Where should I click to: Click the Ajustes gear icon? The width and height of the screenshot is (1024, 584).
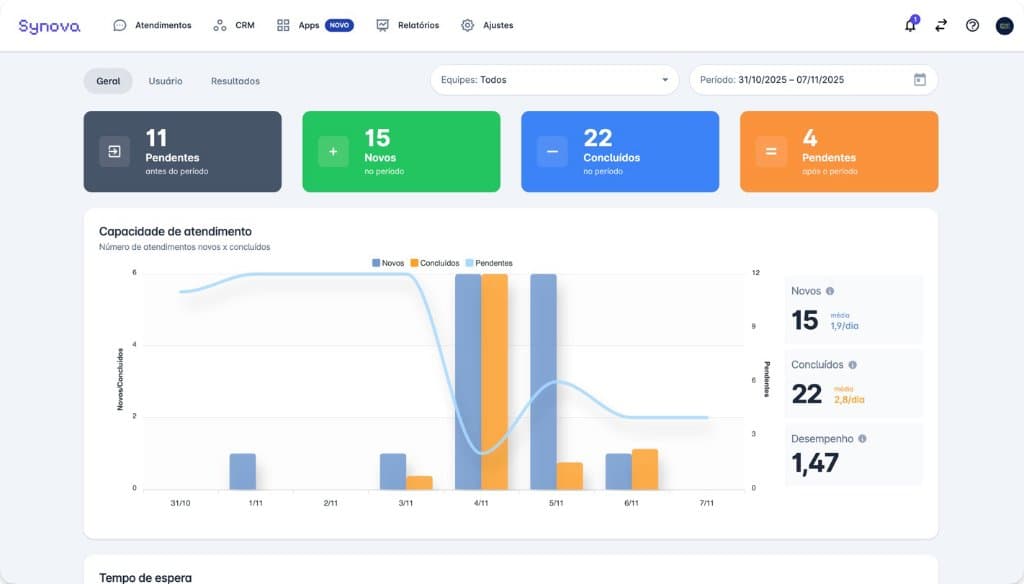[x=468, y=25]
